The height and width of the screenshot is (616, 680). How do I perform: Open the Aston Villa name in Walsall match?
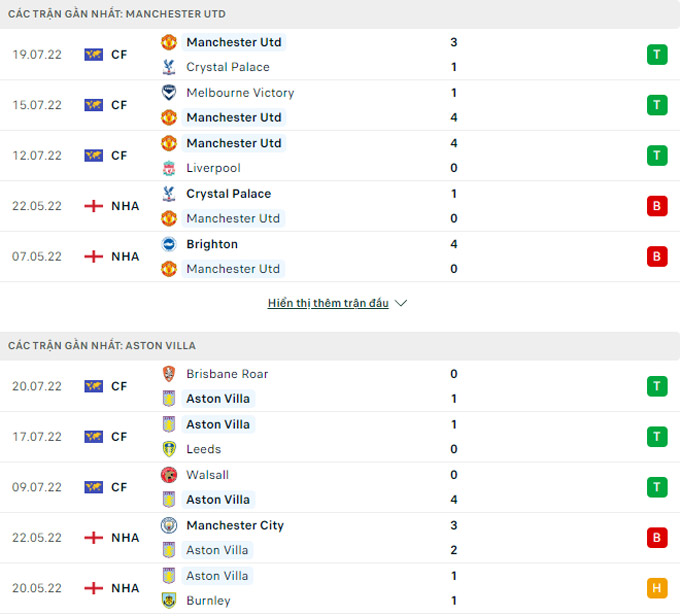(x=218, y=500)
